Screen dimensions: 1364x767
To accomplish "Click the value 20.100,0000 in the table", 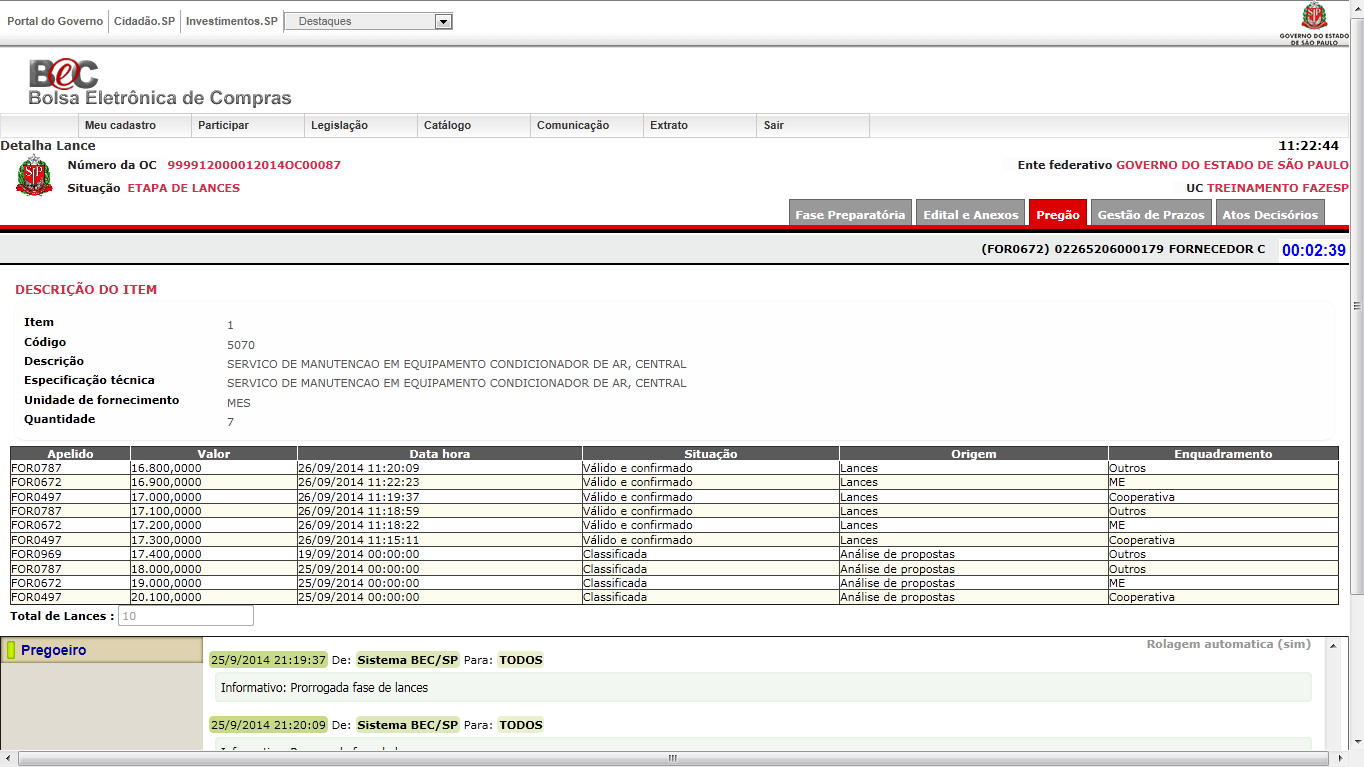I will coord(167,597).
